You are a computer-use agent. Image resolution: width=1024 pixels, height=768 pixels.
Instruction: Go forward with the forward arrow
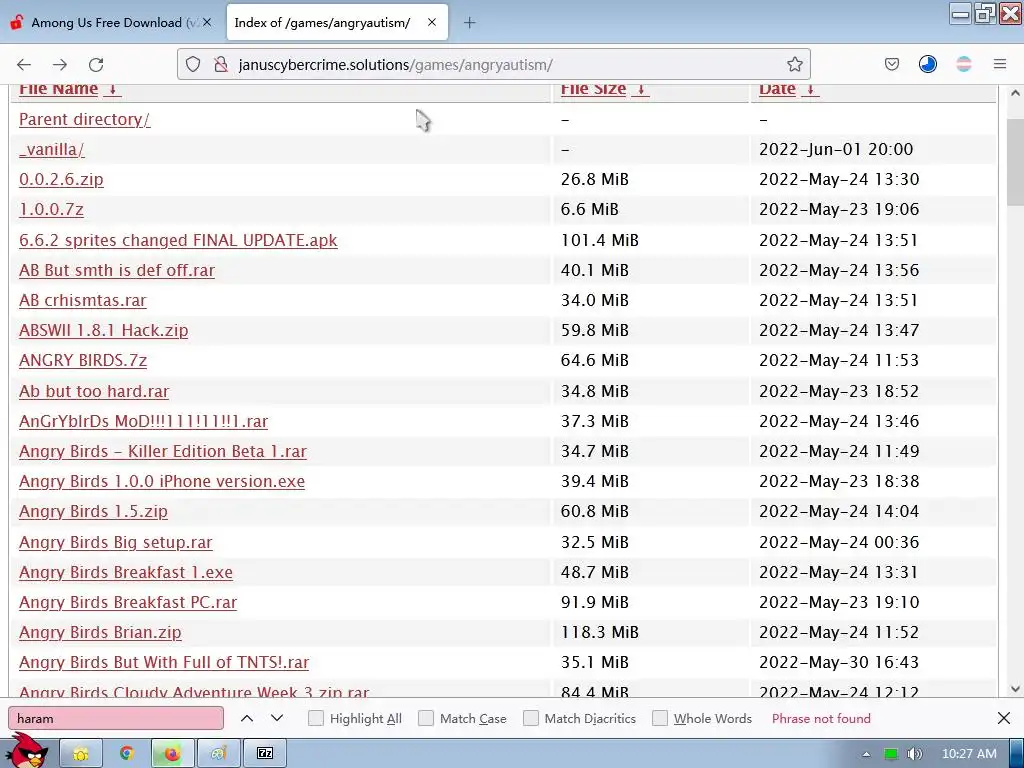click(x=60, y=65)
